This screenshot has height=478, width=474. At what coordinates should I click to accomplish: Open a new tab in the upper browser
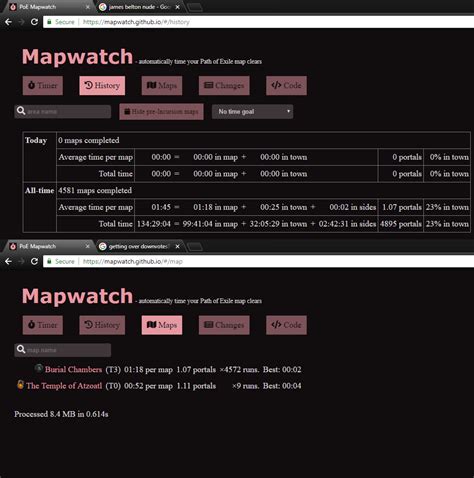click(194, 7)
